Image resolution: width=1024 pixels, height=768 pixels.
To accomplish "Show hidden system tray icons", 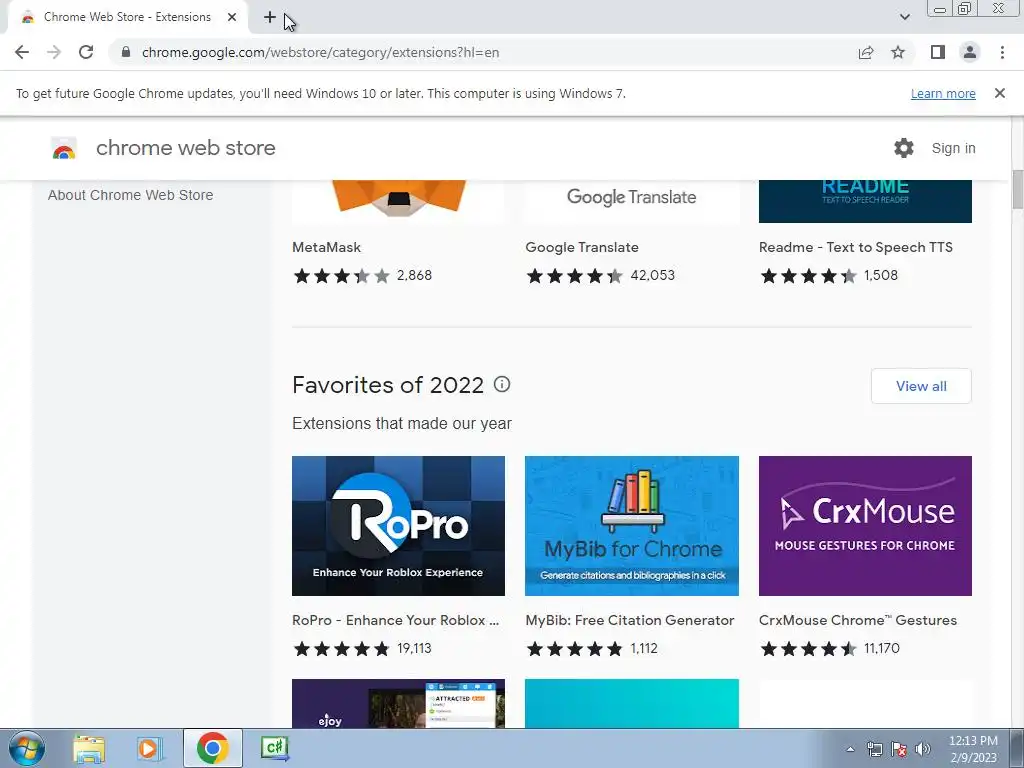I will 850,749.
